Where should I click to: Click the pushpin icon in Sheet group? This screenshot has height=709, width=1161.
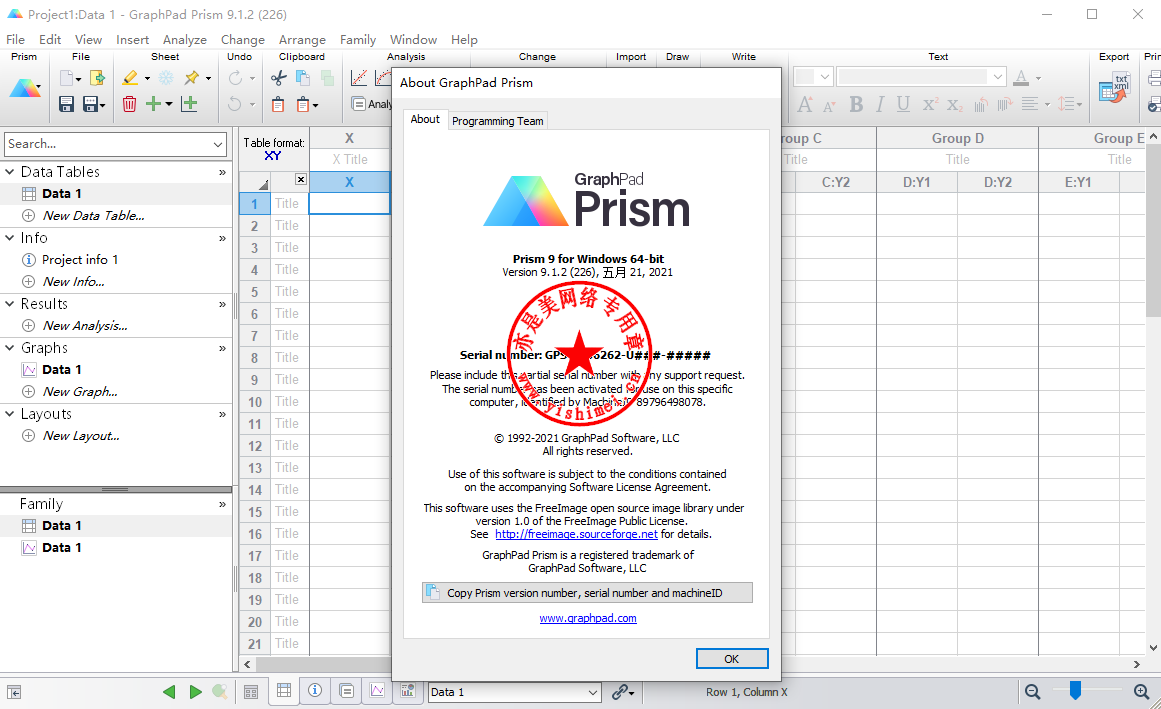(x=192, y=78)
